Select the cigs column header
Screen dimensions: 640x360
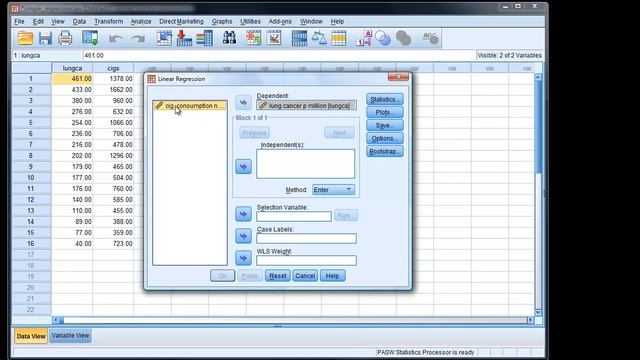coord(113,68)
